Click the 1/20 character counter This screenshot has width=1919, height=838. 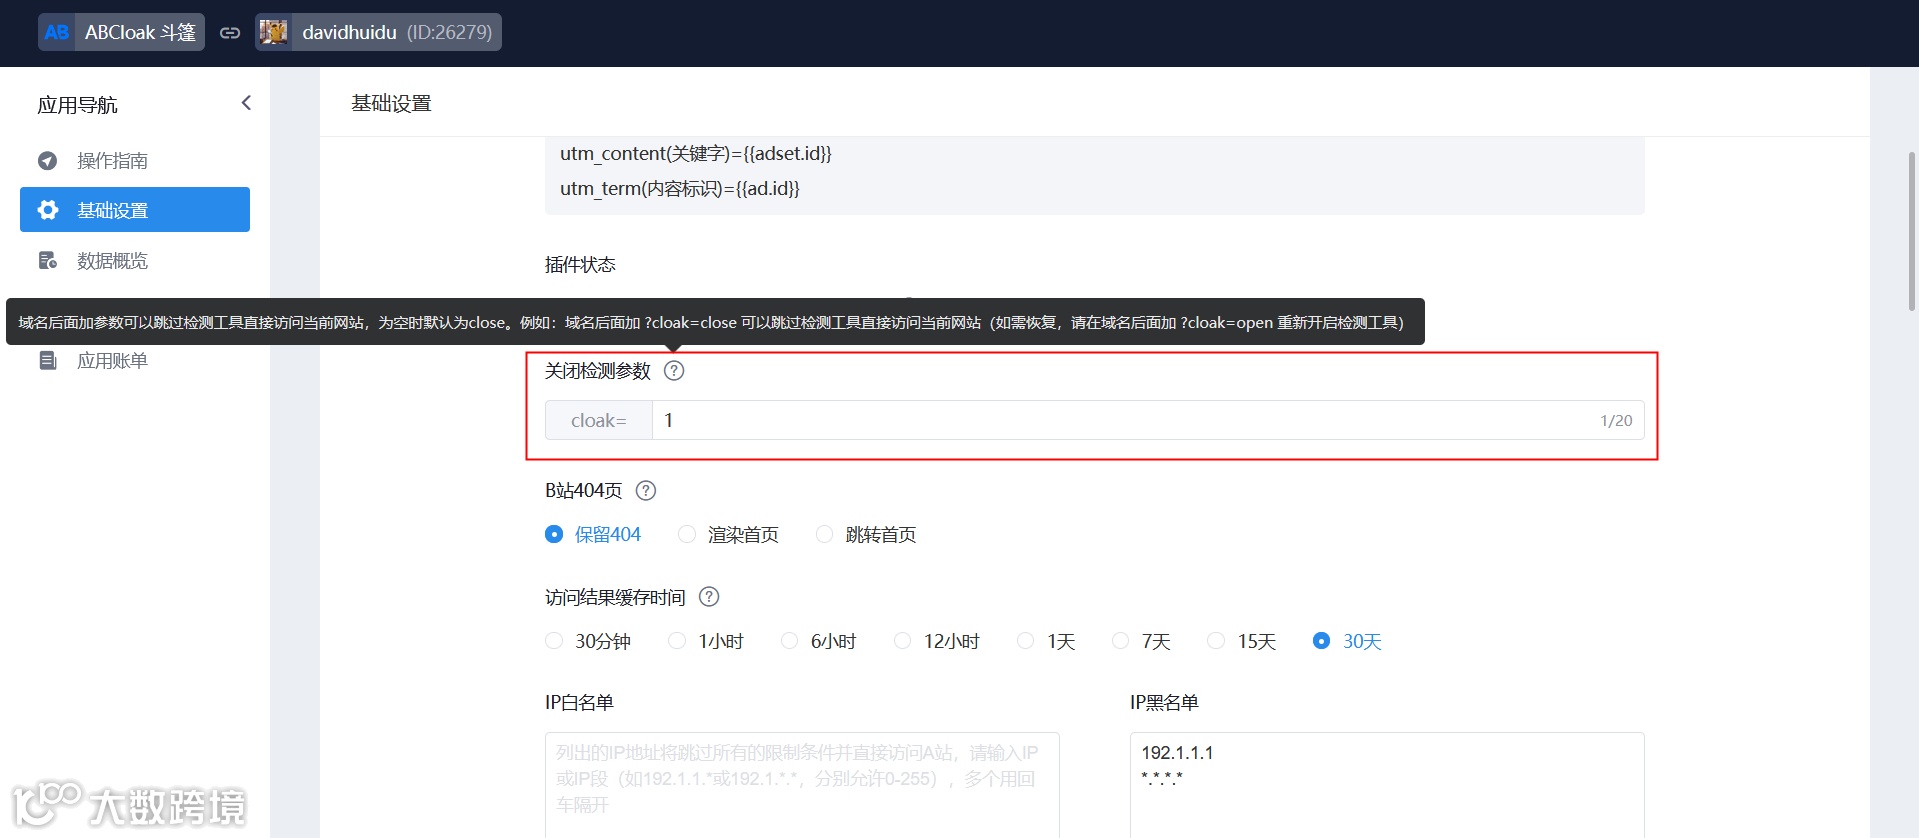[1616, 421]
